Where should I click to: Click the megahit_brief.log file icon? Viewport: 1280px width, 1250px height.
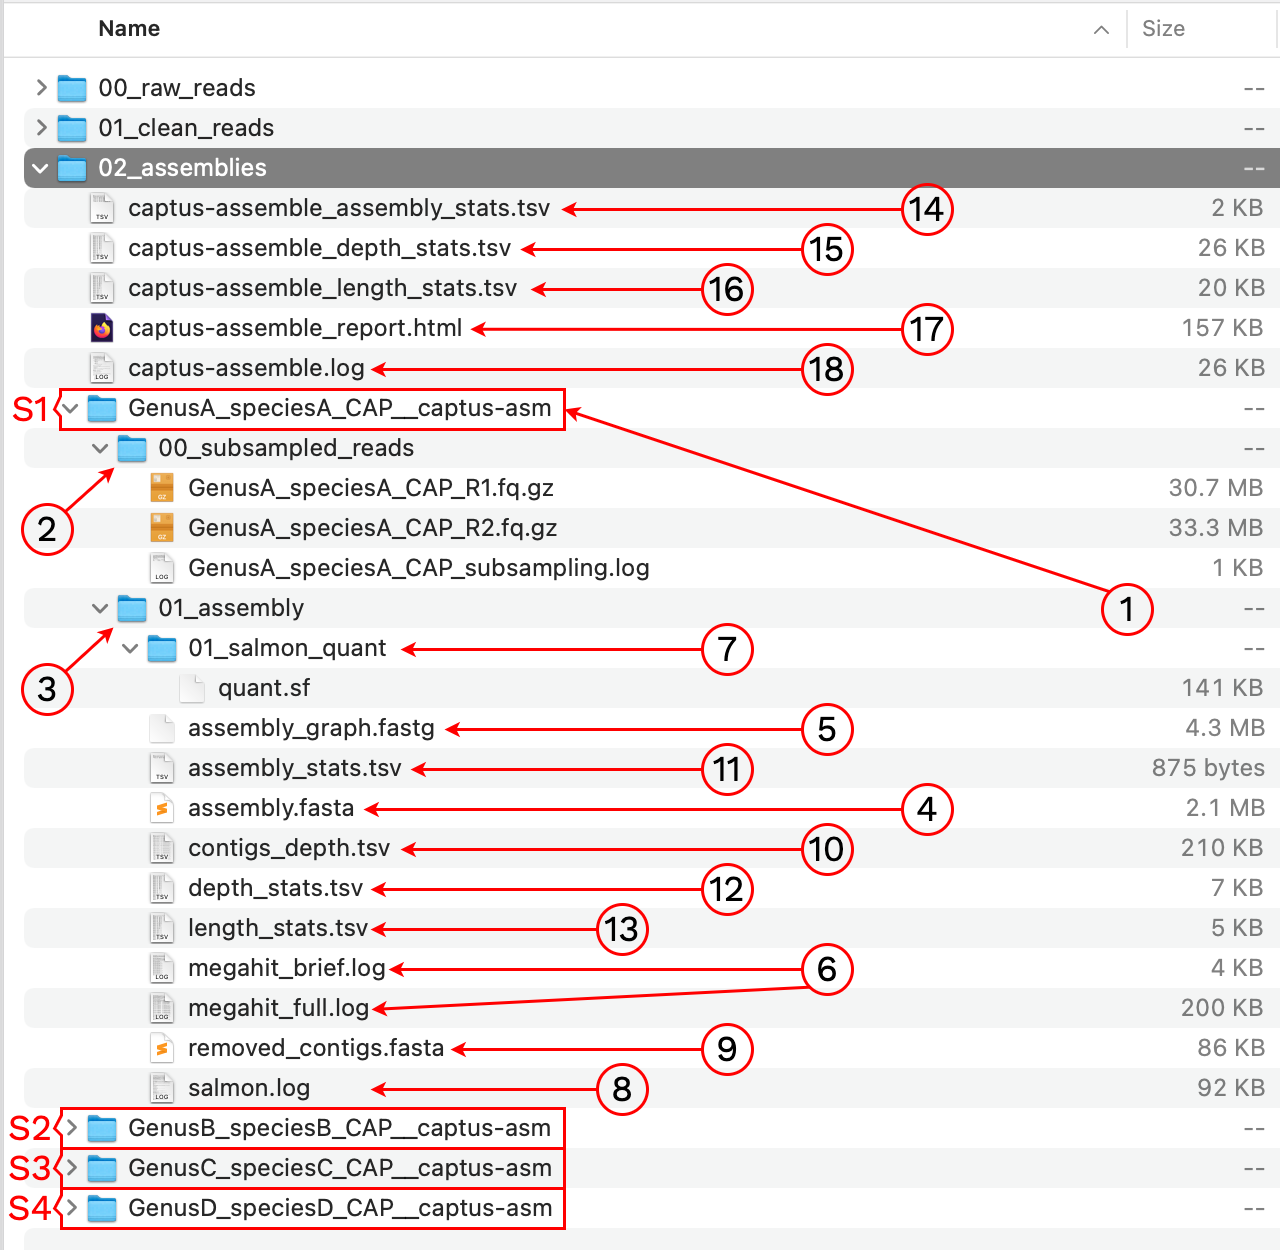(x=162, y=968)
